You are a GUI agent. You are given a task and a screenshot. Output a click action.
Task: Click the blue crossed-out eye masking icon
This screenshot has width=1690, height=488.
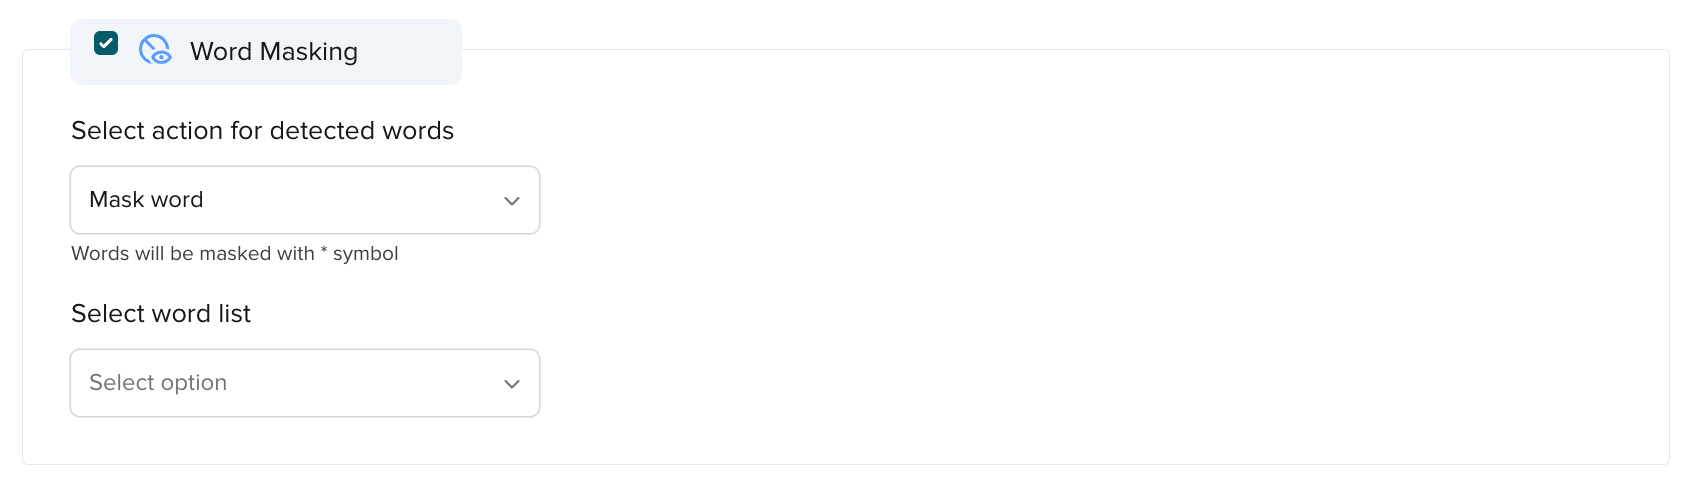pos(155,50)
